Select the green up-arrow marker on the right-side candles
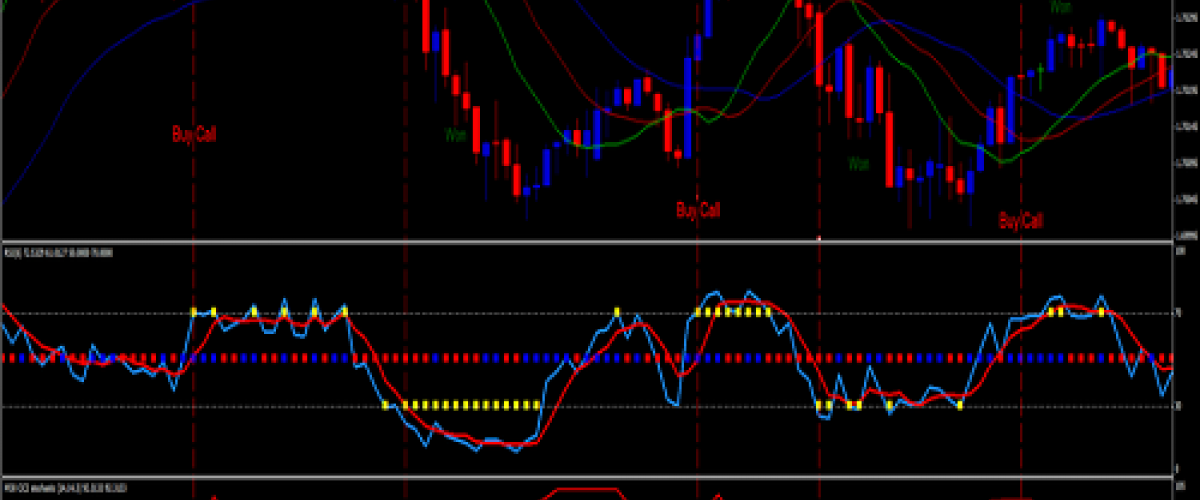The width and height of the screenshot is (1200, 500). tap(1041, 68)
